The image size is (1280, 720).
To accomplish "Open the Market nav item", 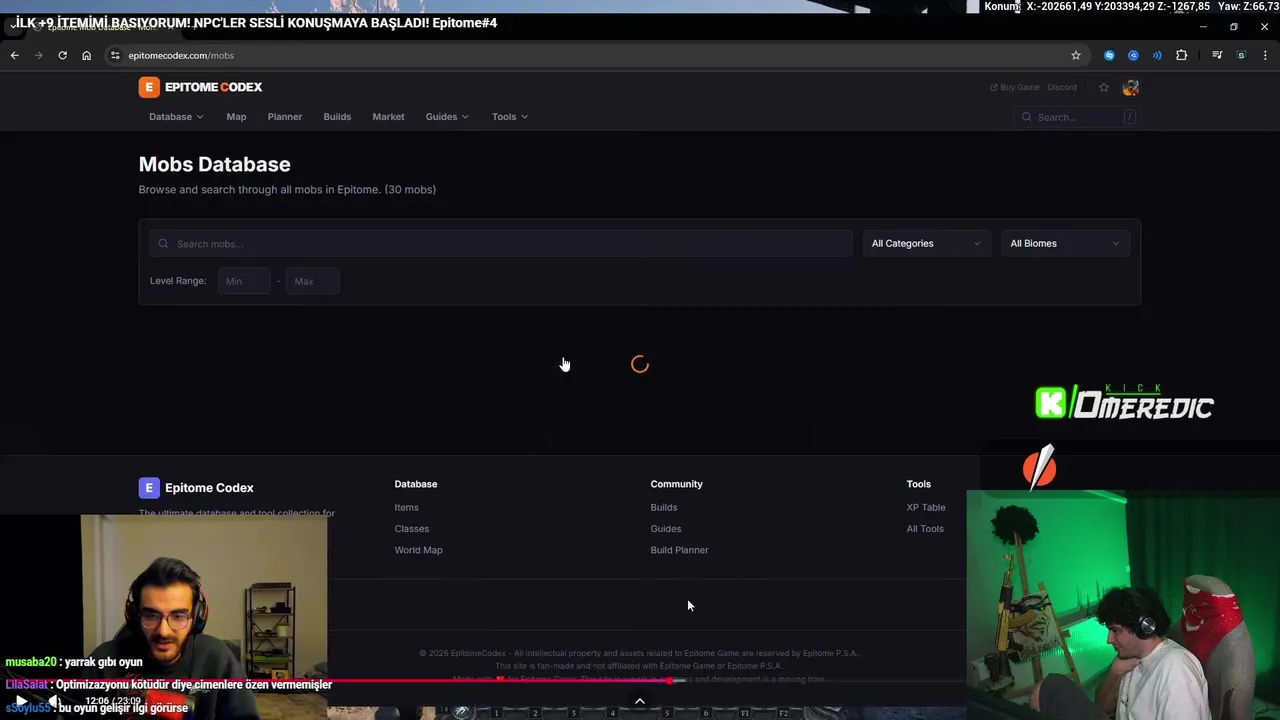I will pyautogui.click(x=389, y=117).
